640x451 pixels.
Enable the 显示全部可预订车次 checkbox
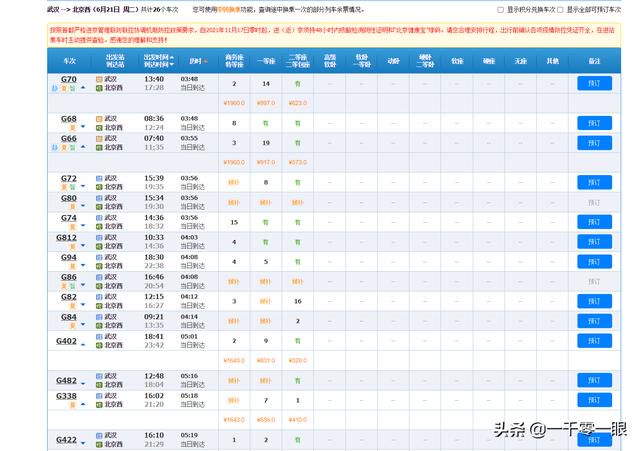click(x=560, y=10)
